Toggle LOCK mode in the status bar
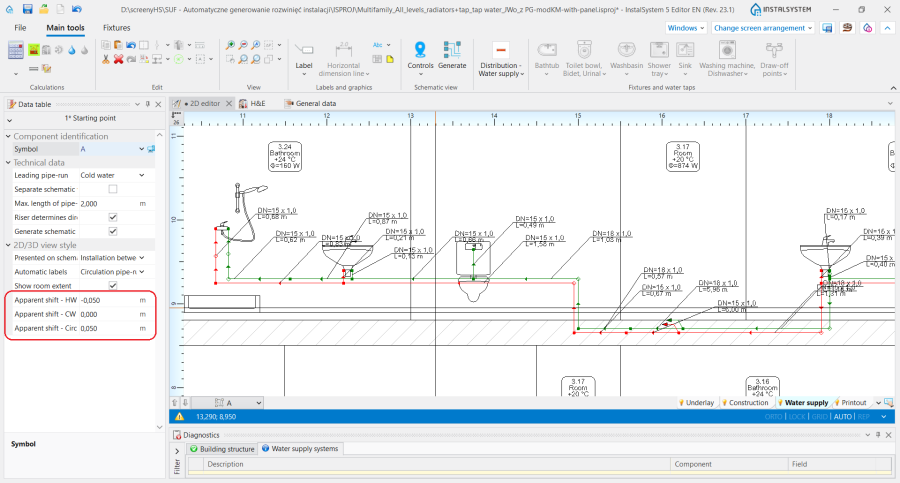Image resolution: width=900 pixels, height=483 pixels. [797, 417]
